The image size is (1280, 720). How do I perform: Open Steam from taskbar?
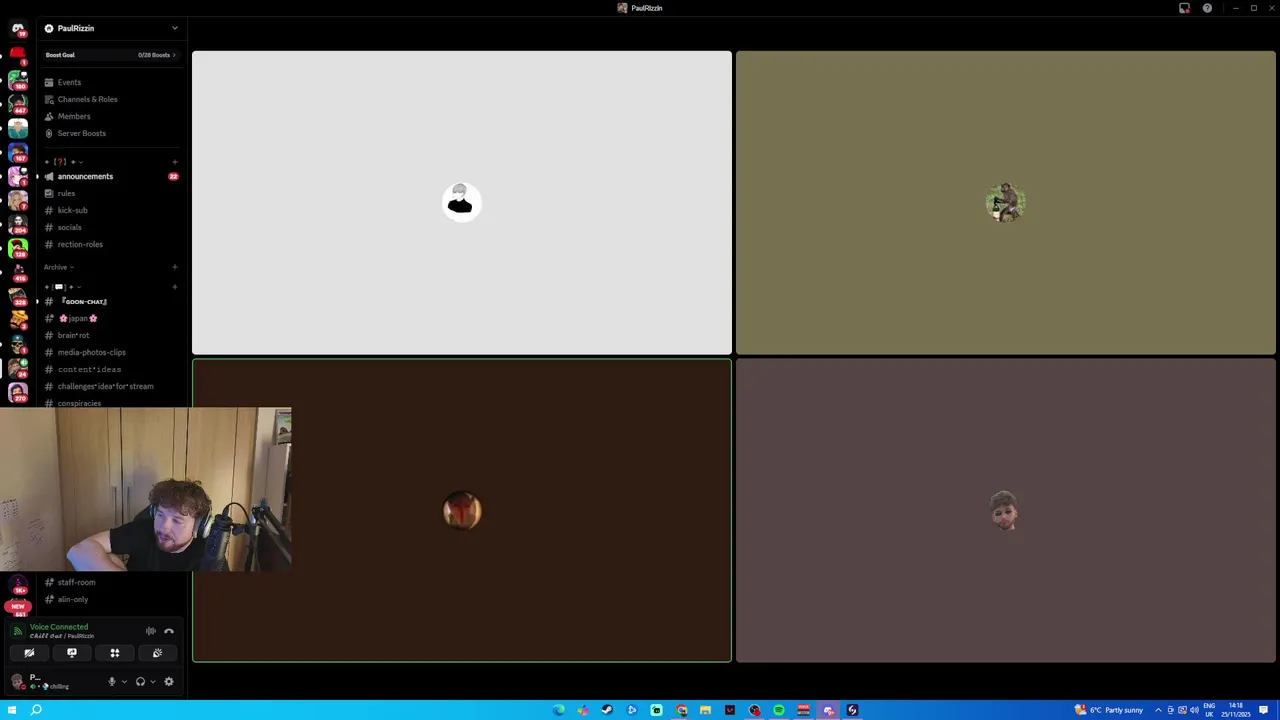[x=607, y=710]
